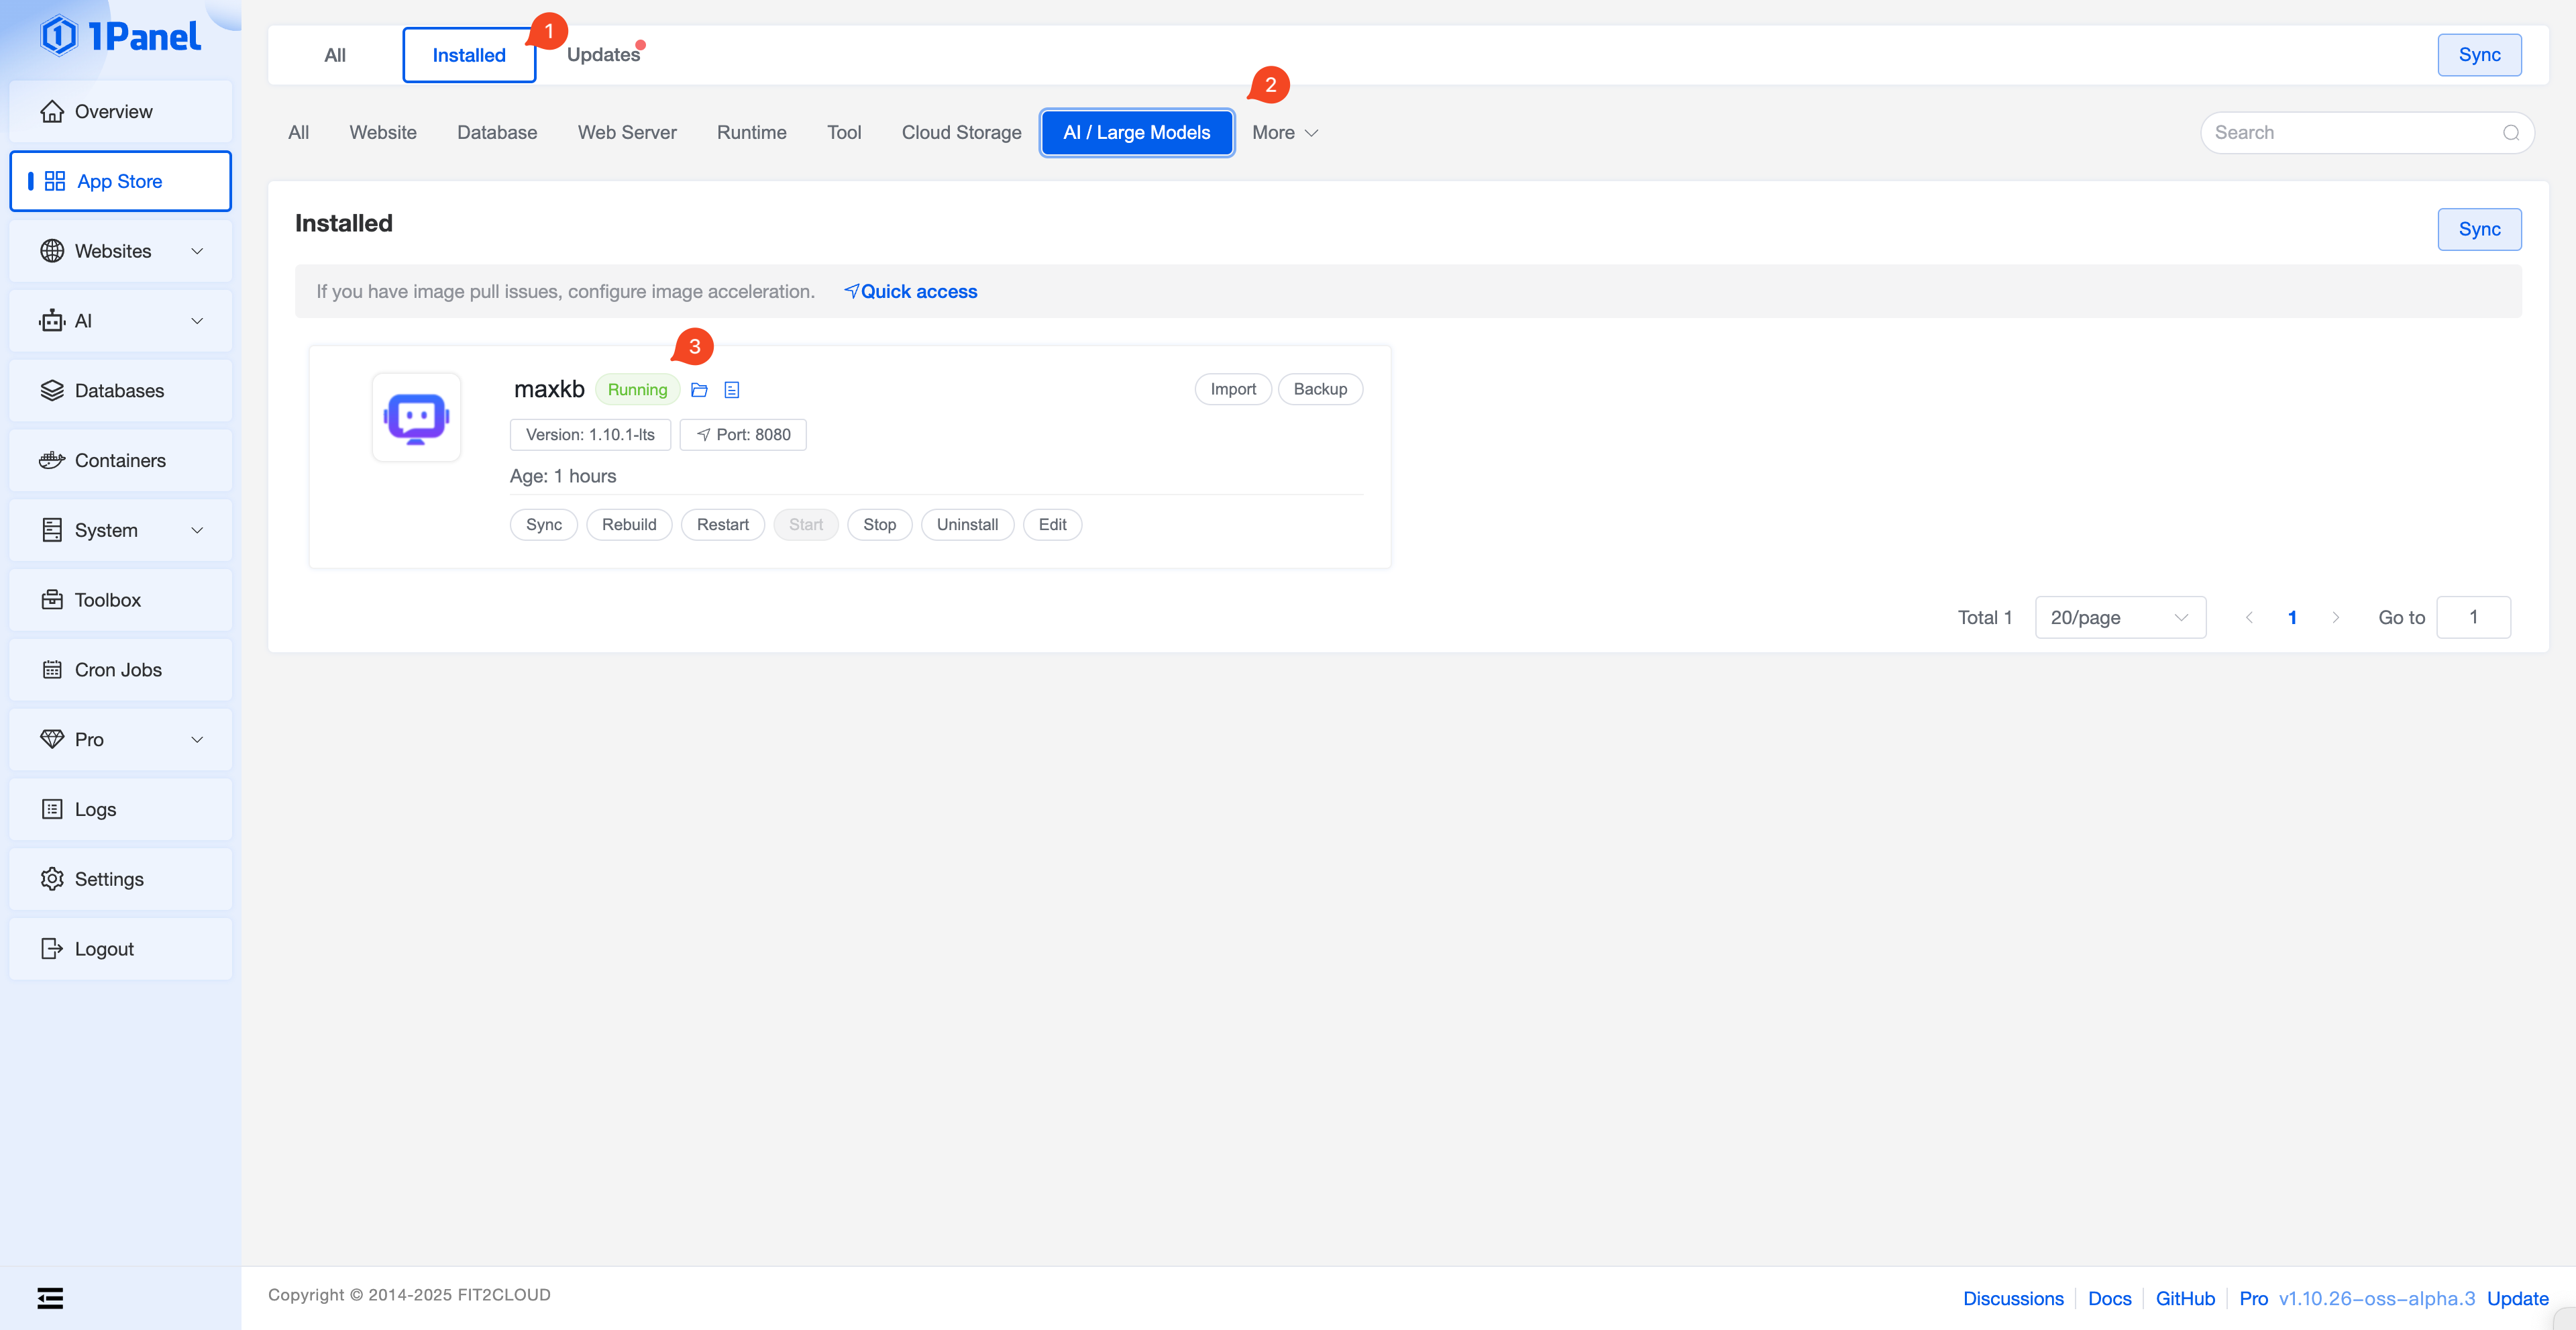Viewport: 2576px width, 1330px height.
Task: Select the Installed tab
Action: click(x=469, y=55)
